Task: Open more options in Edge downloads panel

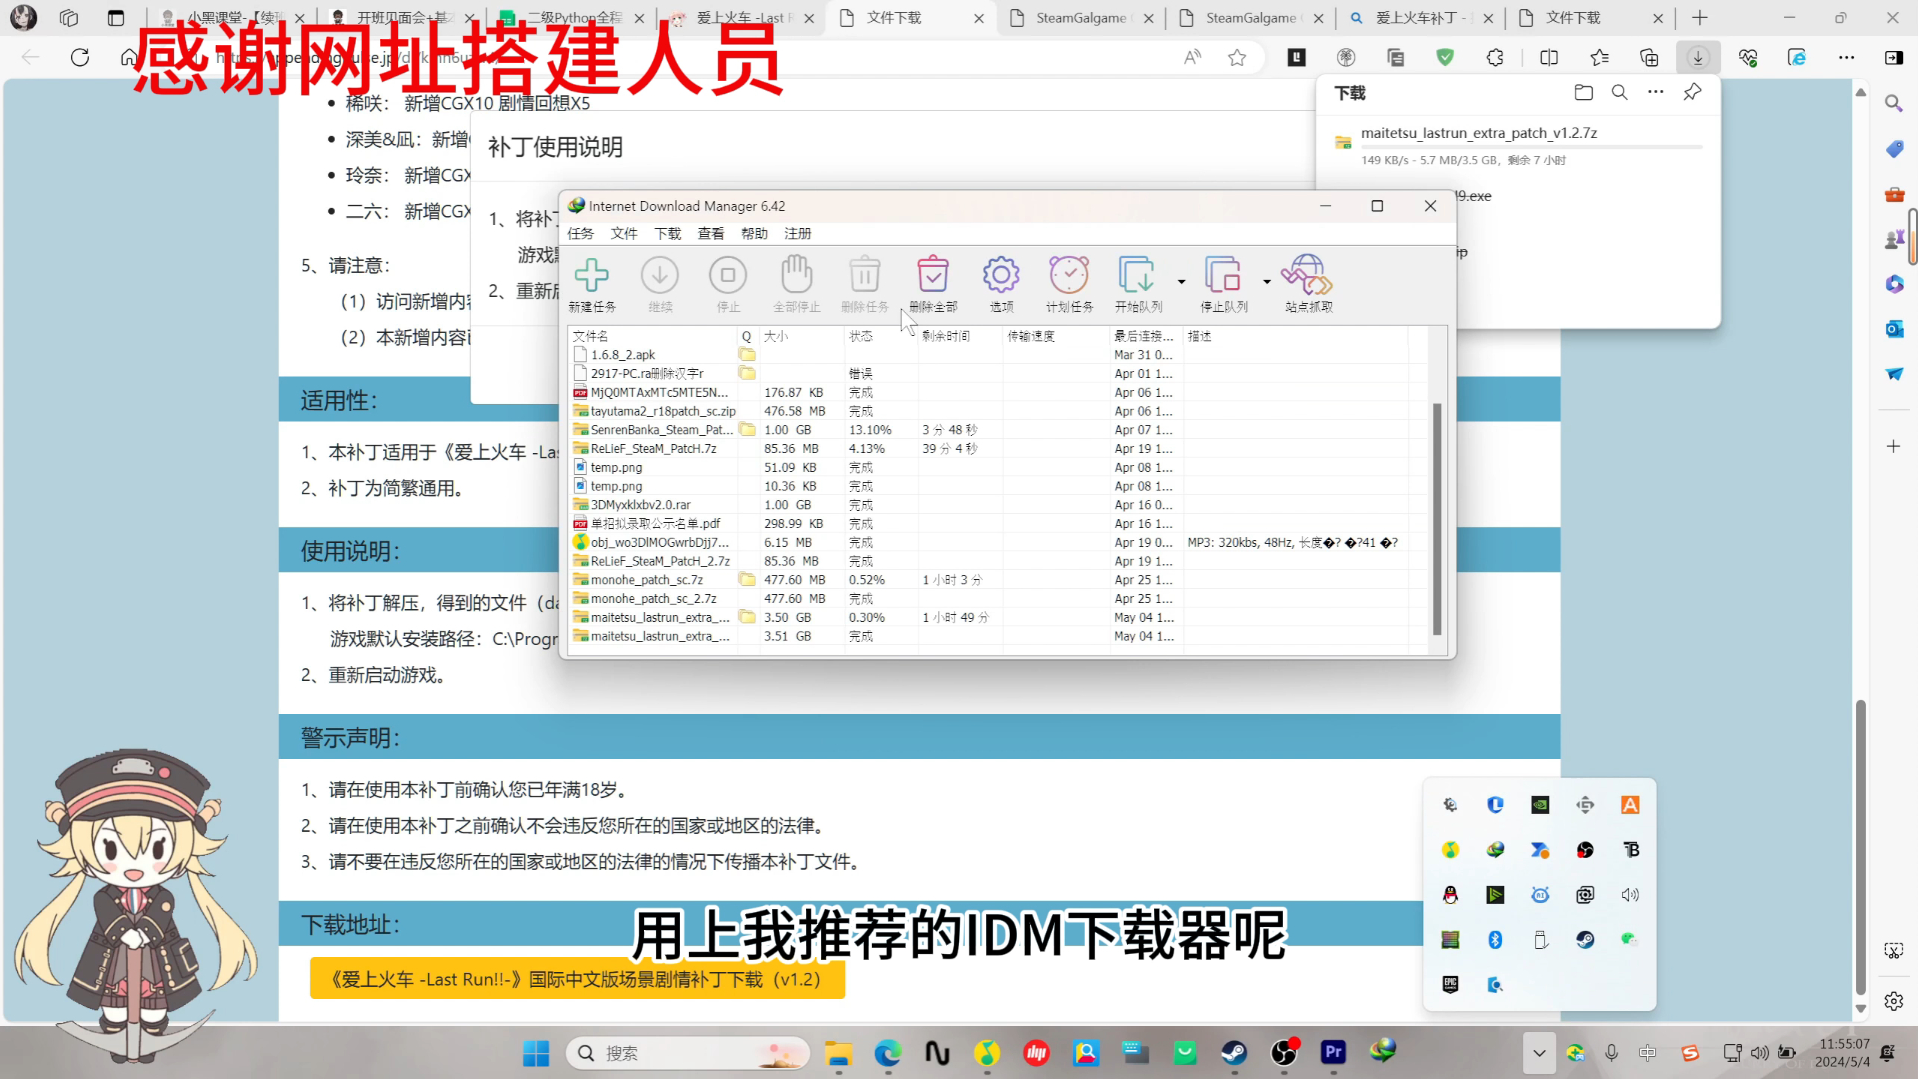Action: click(x=1656, y=92)
